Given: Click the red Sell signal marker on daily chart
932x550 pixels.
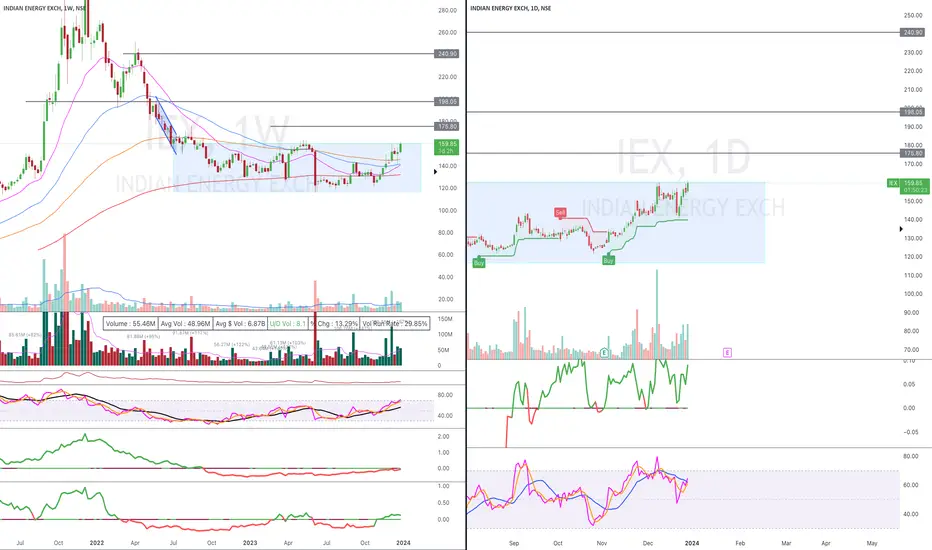Looking at the screenshot, I should pyautogui.click(x=560, y=212).
